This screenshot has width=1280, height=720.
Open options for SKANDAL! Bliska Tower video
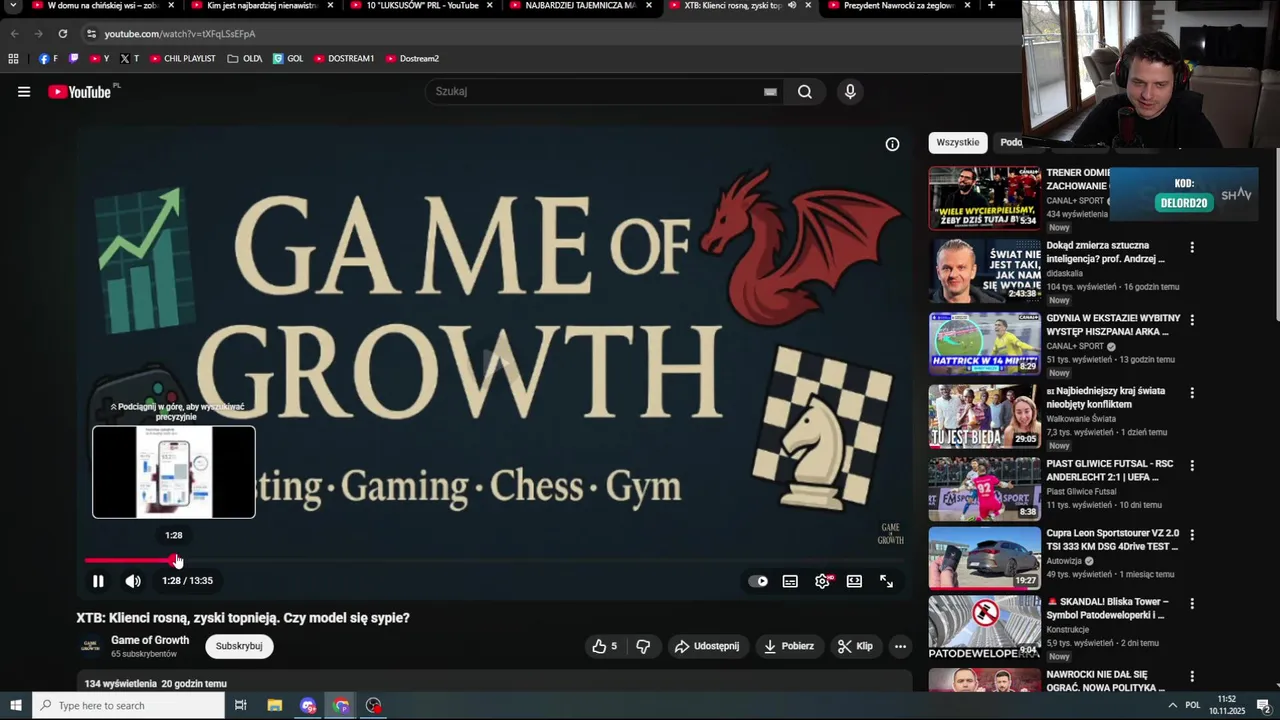pyautogui.click(x=1191, y=604)
